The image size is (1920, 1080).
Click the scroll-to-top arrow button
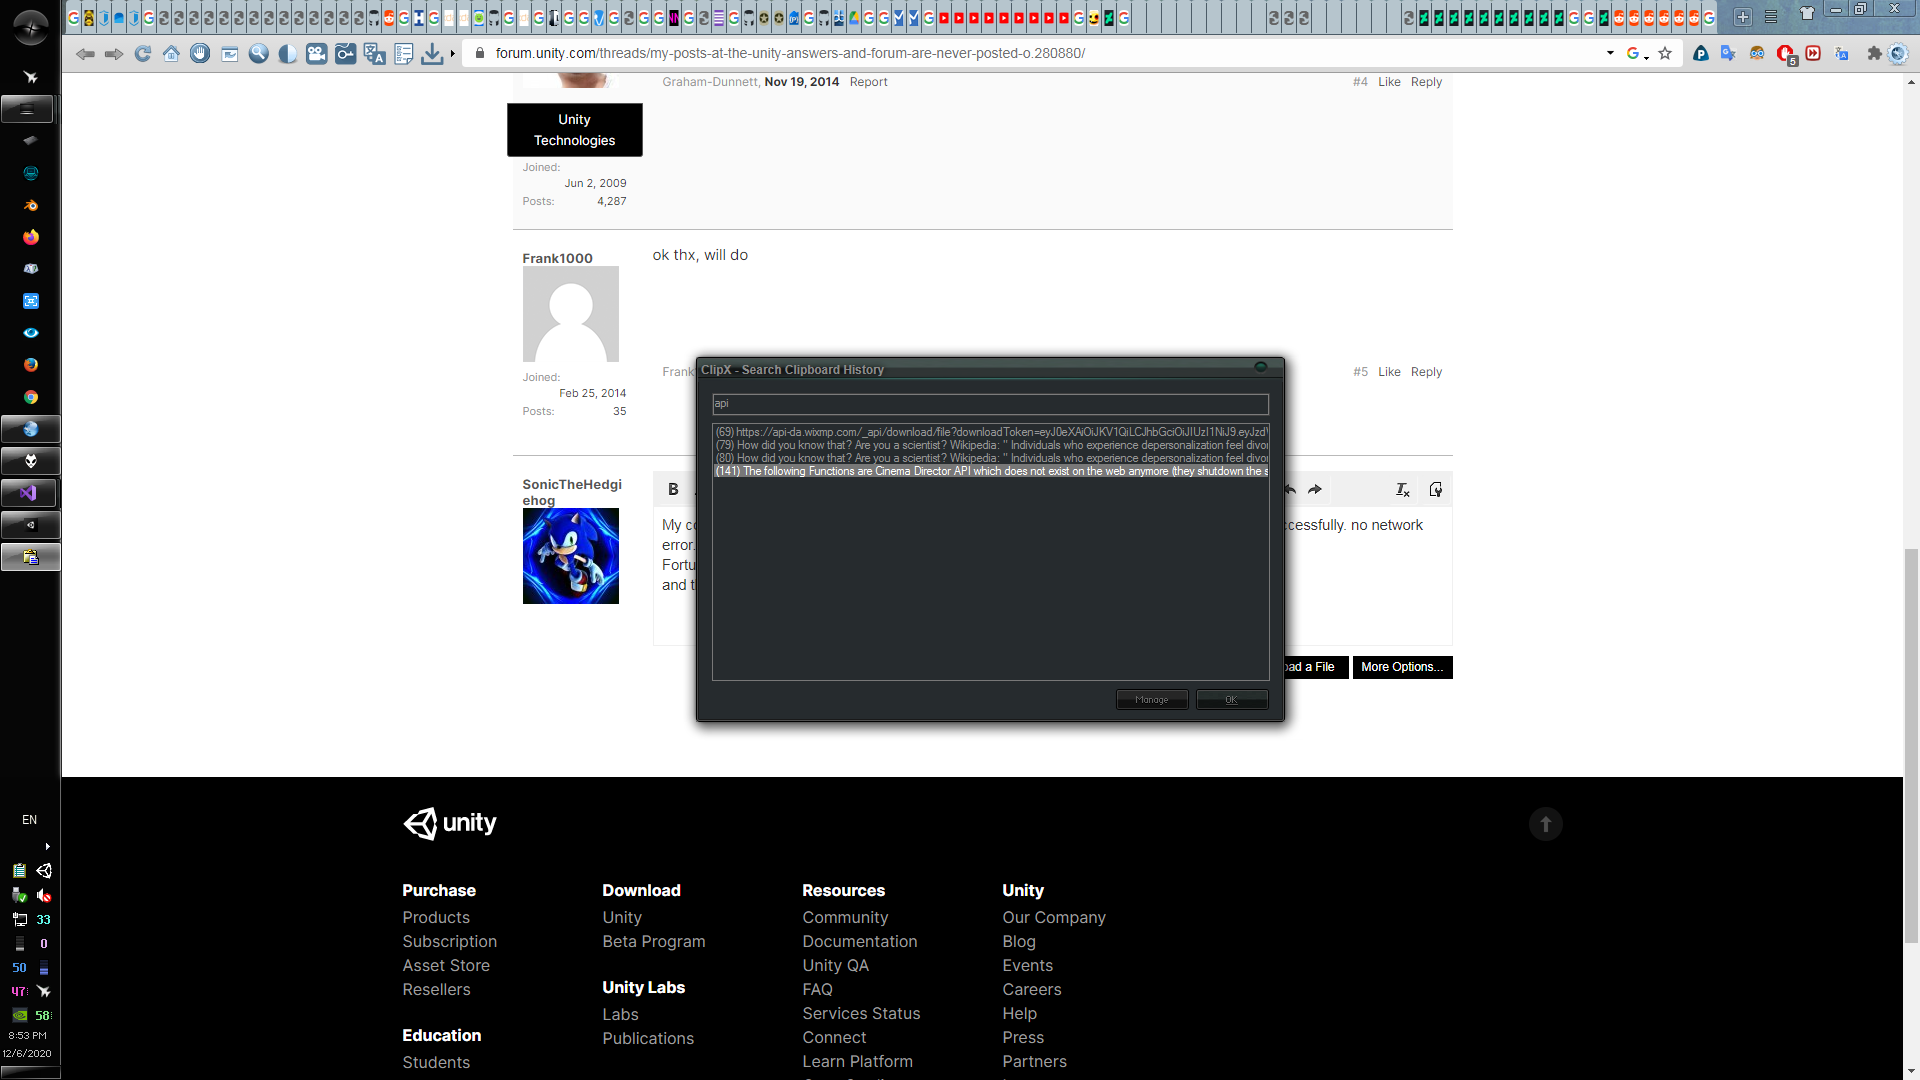point(1545,824)
